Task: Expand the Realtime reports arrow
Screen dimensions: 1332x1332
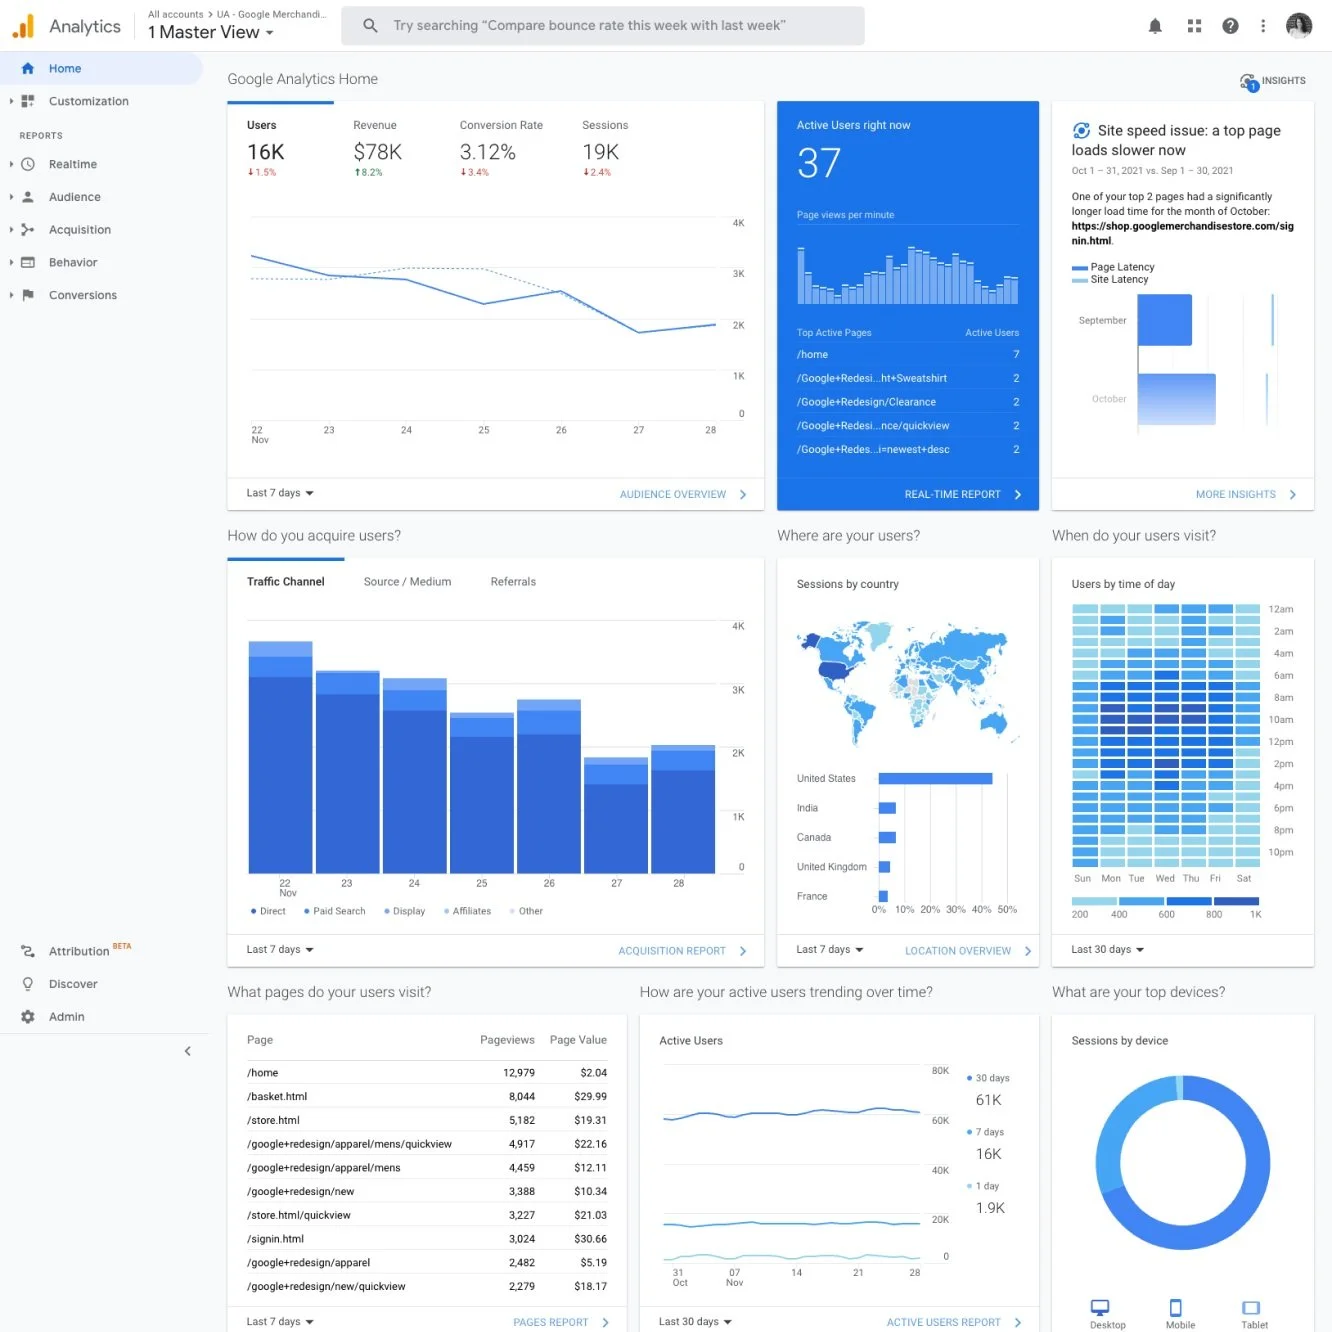Action: click(x=11, y=164)
